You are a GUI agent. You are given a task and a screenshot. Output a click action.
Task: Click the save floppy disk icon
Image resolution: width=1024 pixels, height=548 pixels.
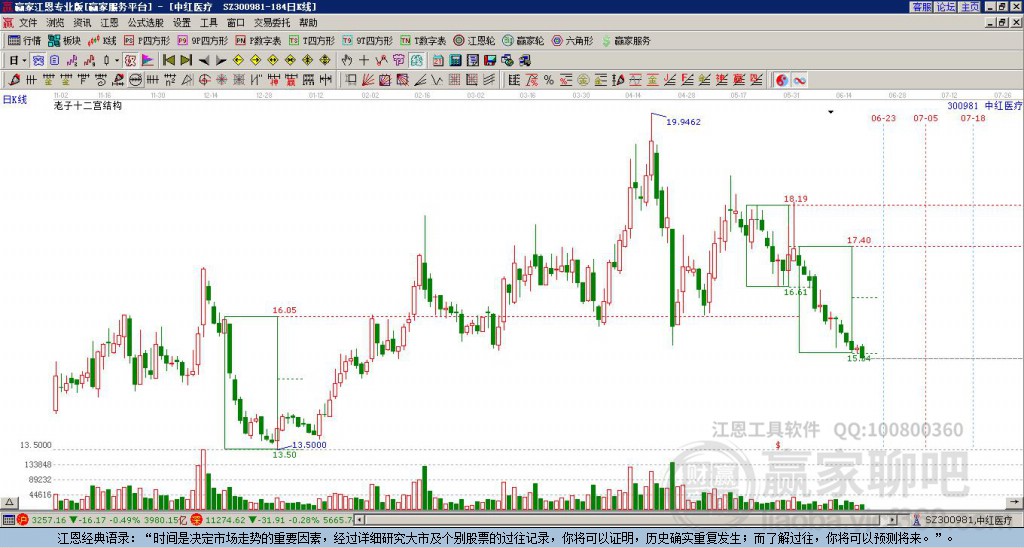[490, 61]
